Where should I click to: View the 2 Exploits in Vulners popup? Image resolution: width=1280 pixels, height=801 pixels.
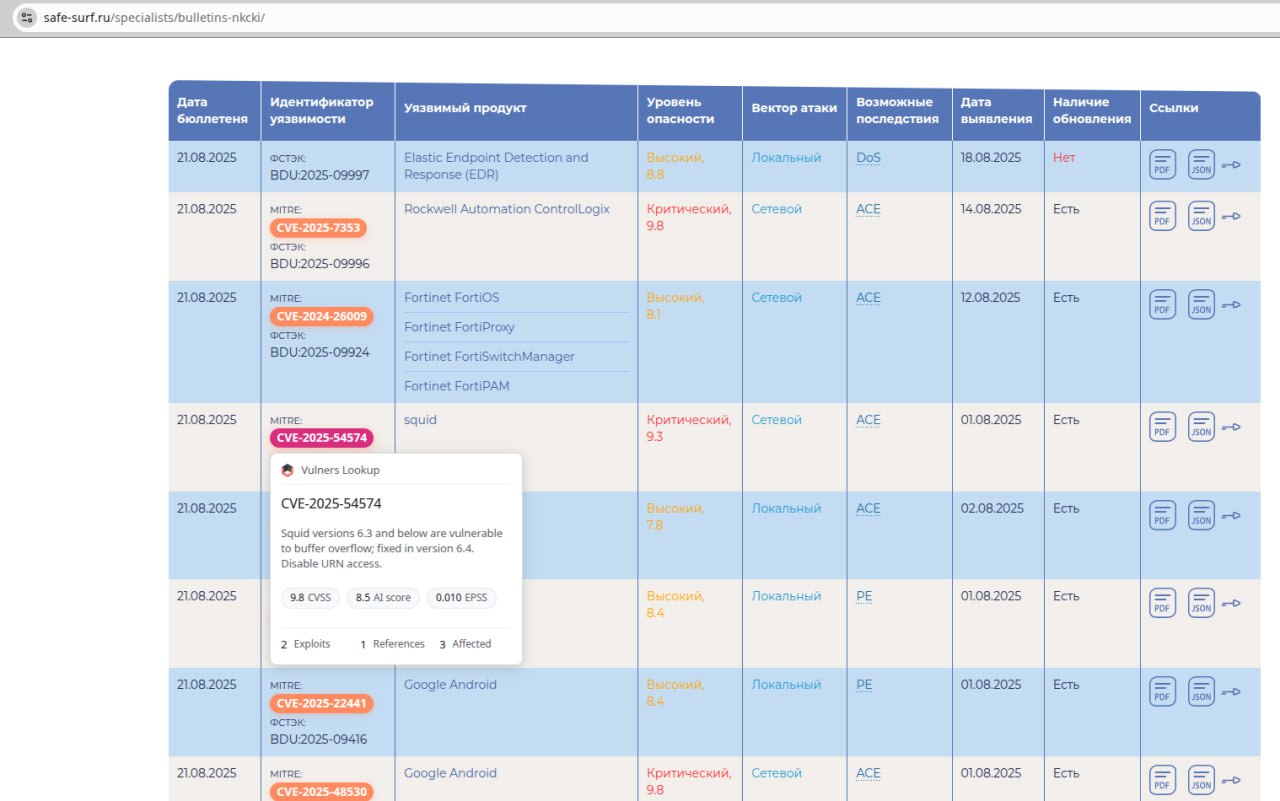(305, 644)
